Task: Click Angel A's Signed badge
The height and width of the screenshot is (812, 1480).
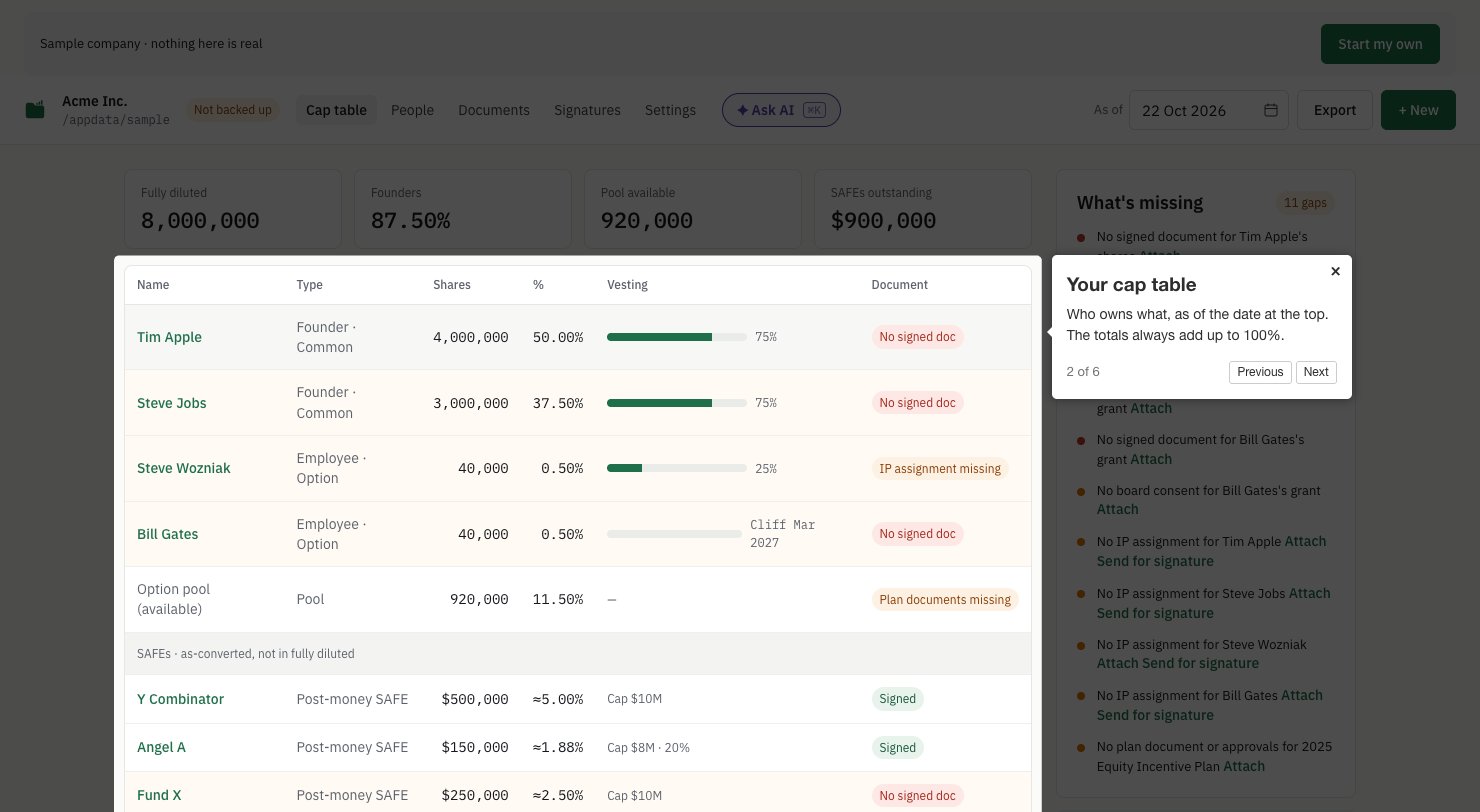Action: click(x=897, y=747)
